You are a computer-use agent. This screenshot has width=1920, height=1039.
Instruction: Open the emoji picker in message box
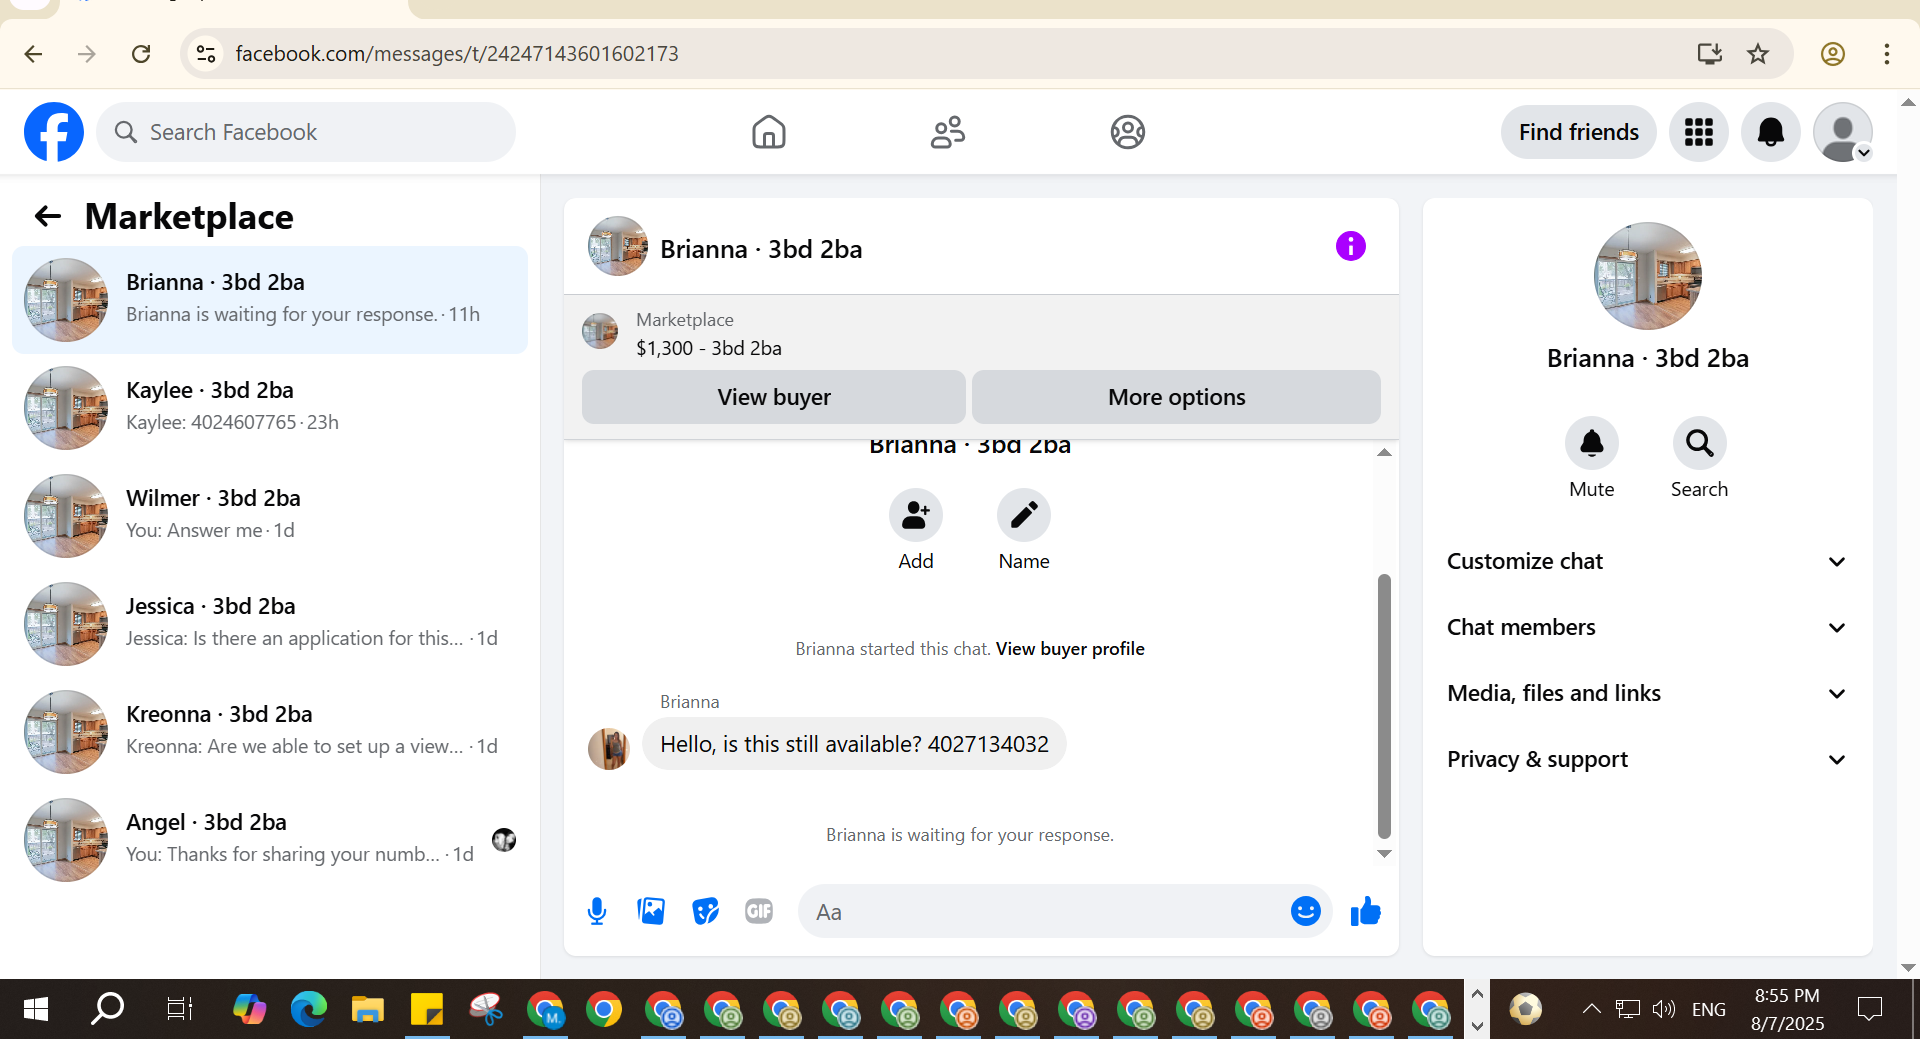coord(1306,911)
